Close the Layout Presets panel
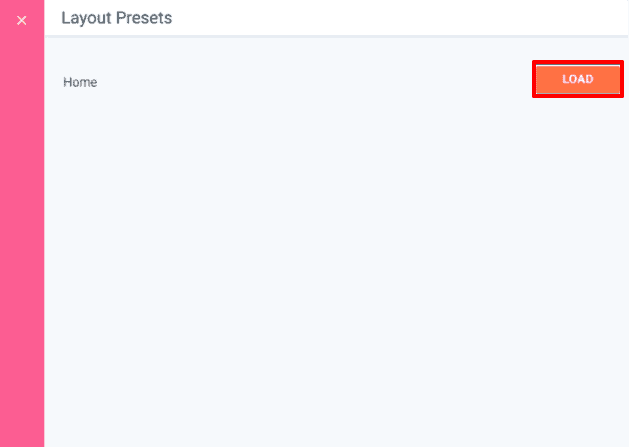Viewport: 629px width, 447px height. [x=22, y=20]
